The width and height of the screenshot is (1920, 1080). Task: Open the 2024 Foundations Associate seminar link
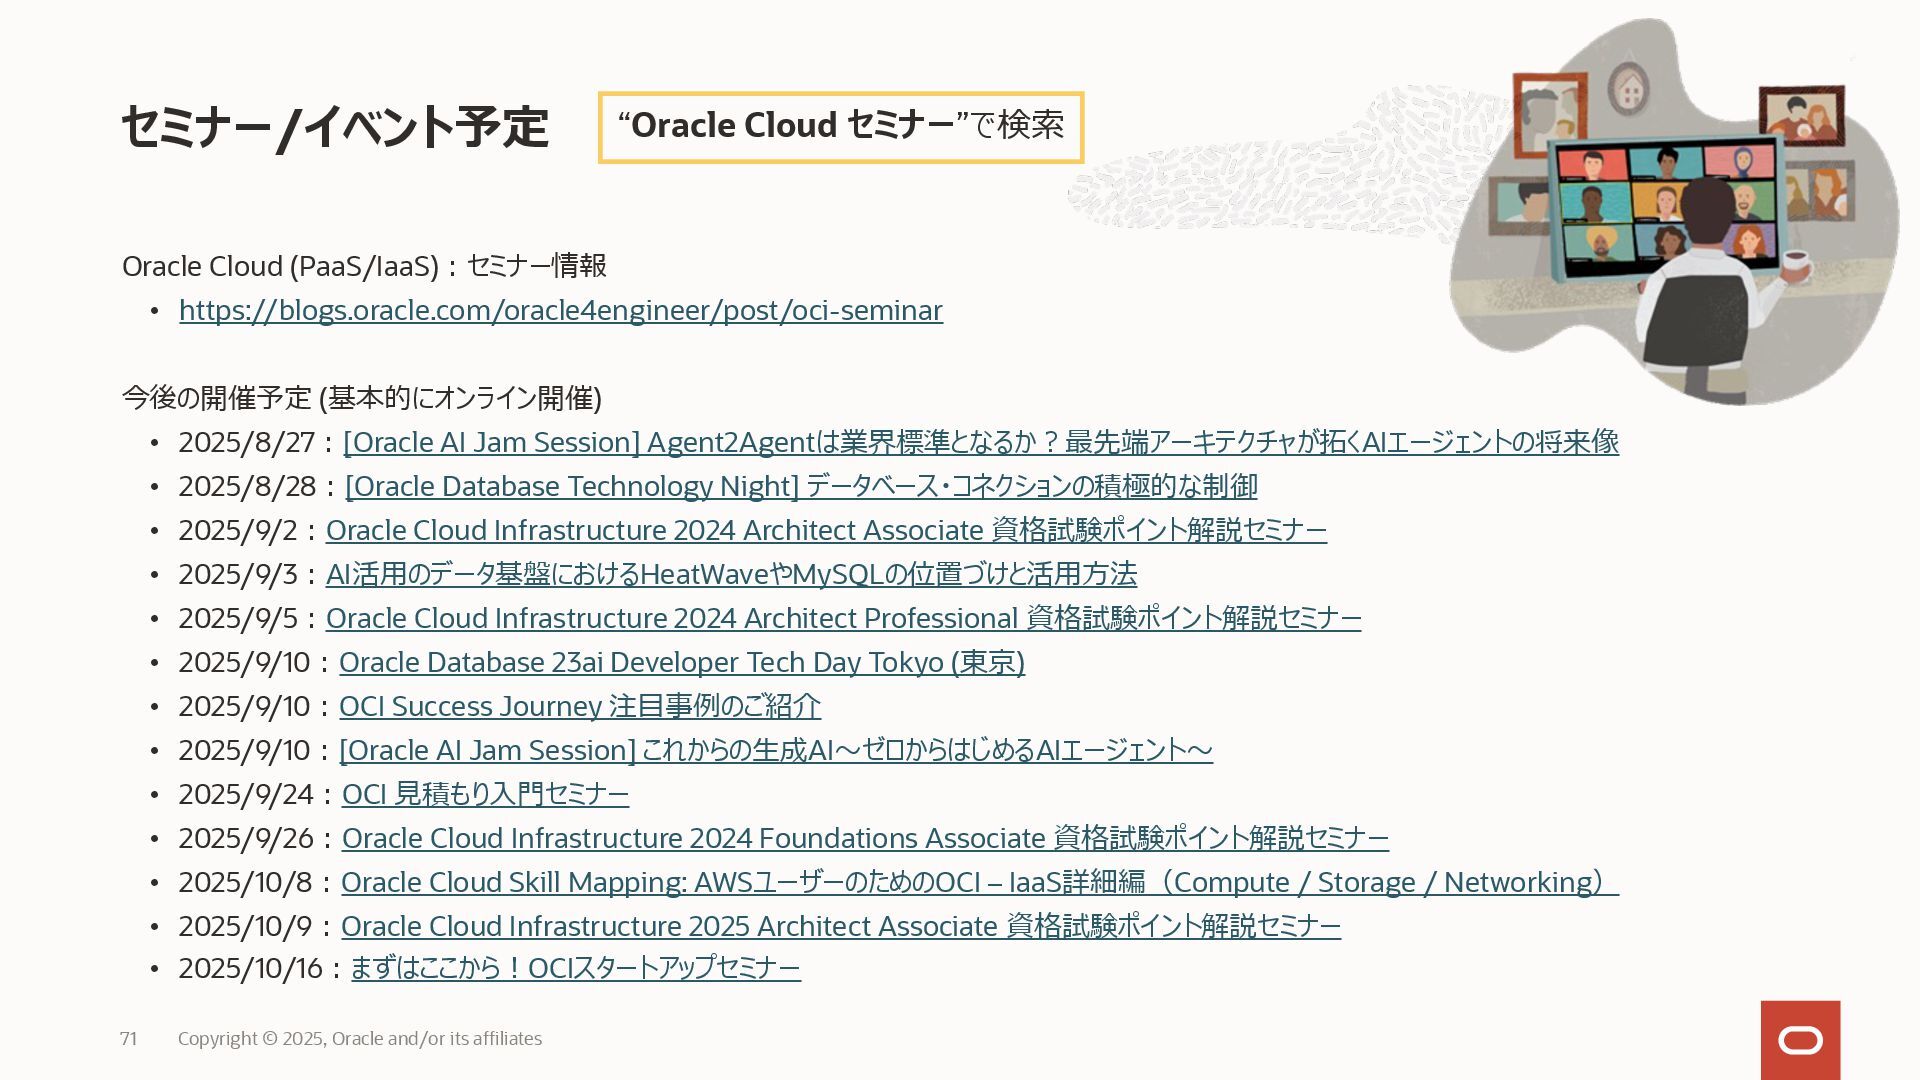click(x=865, y=838)
